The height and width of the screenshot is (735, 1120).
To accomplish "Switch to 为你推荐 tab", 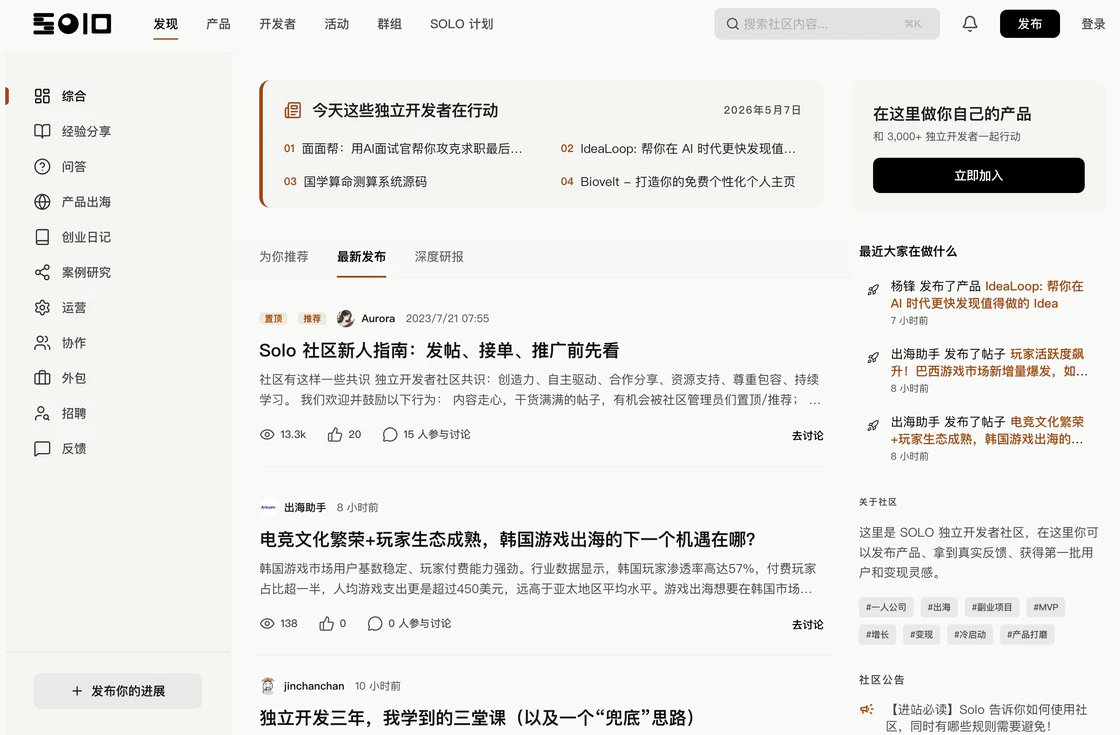I will point(284,256).
